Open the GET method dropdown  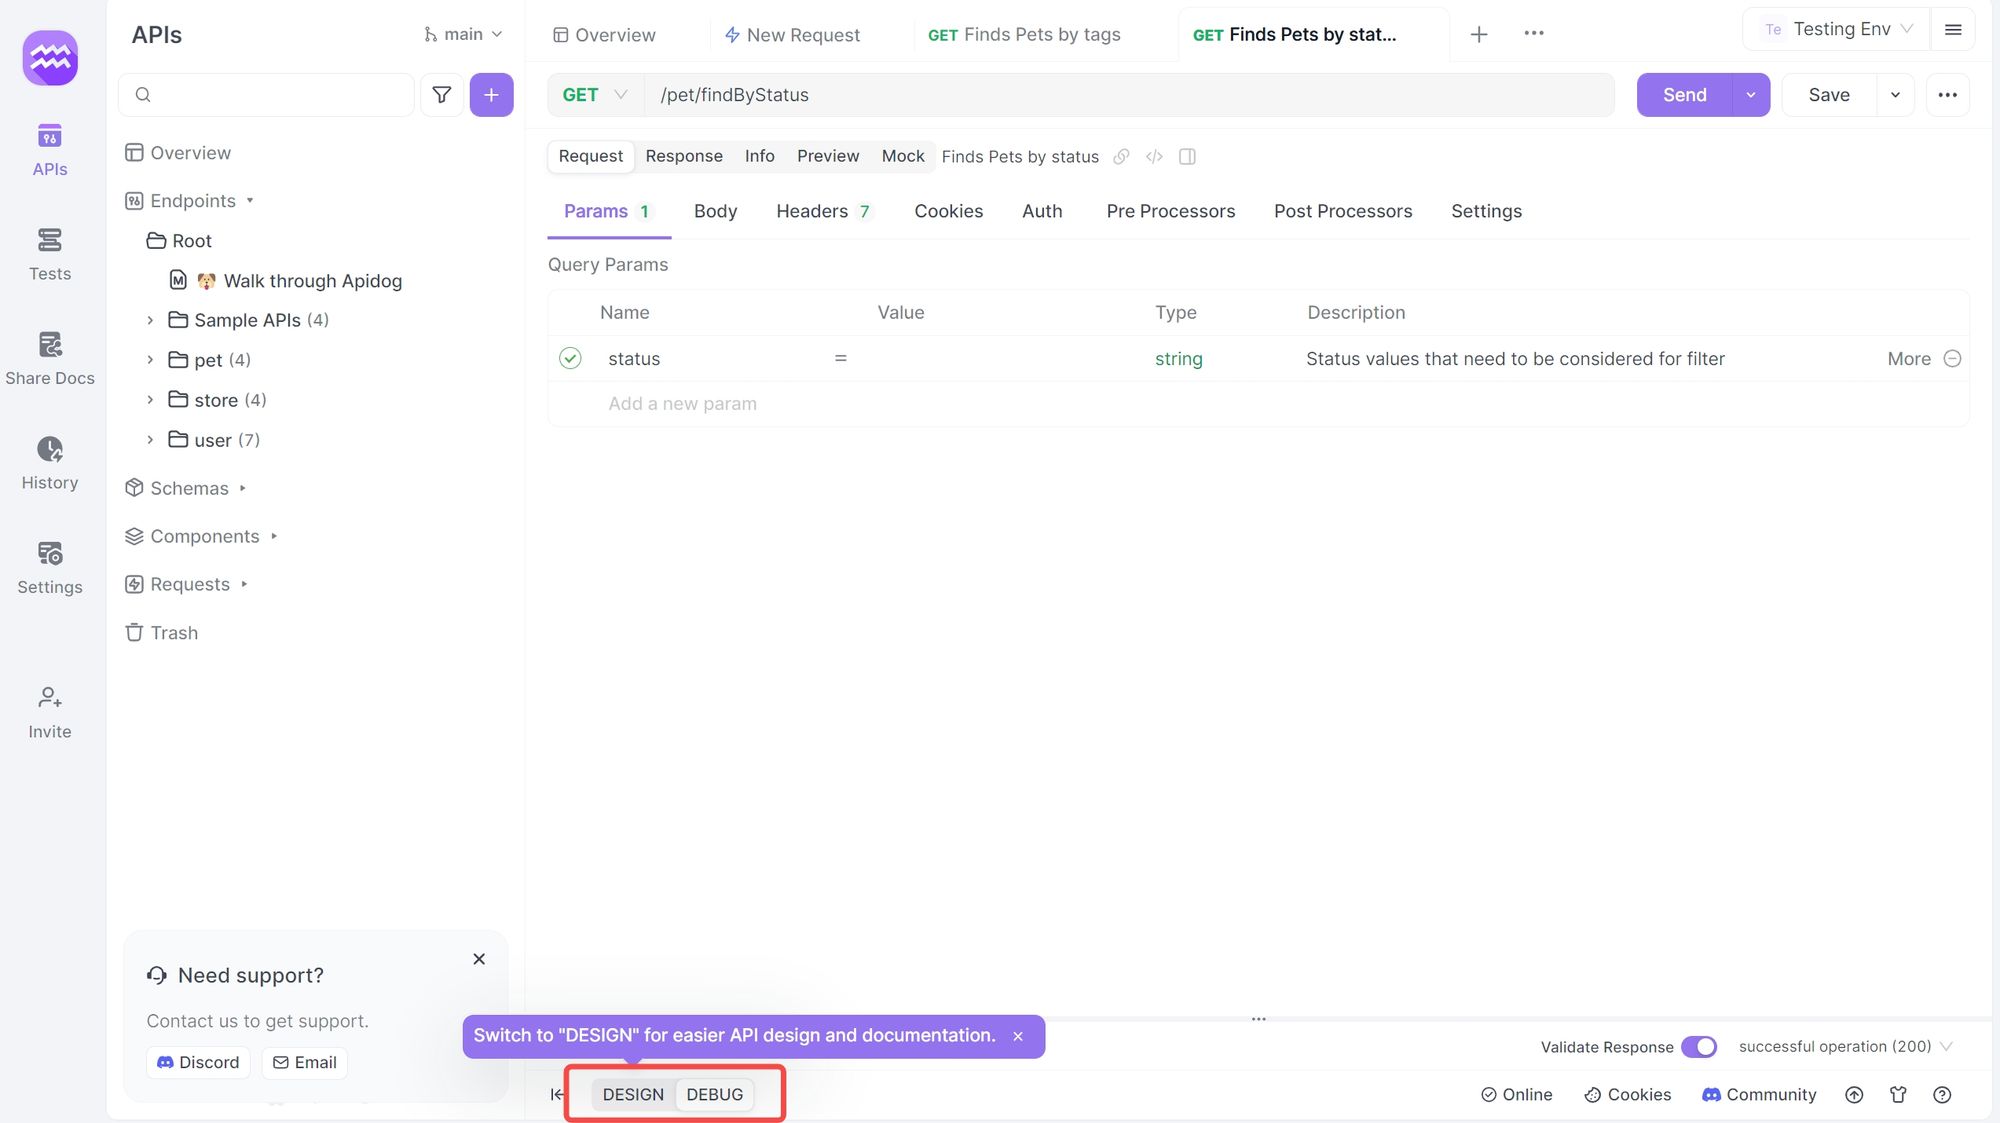point(595,95)
